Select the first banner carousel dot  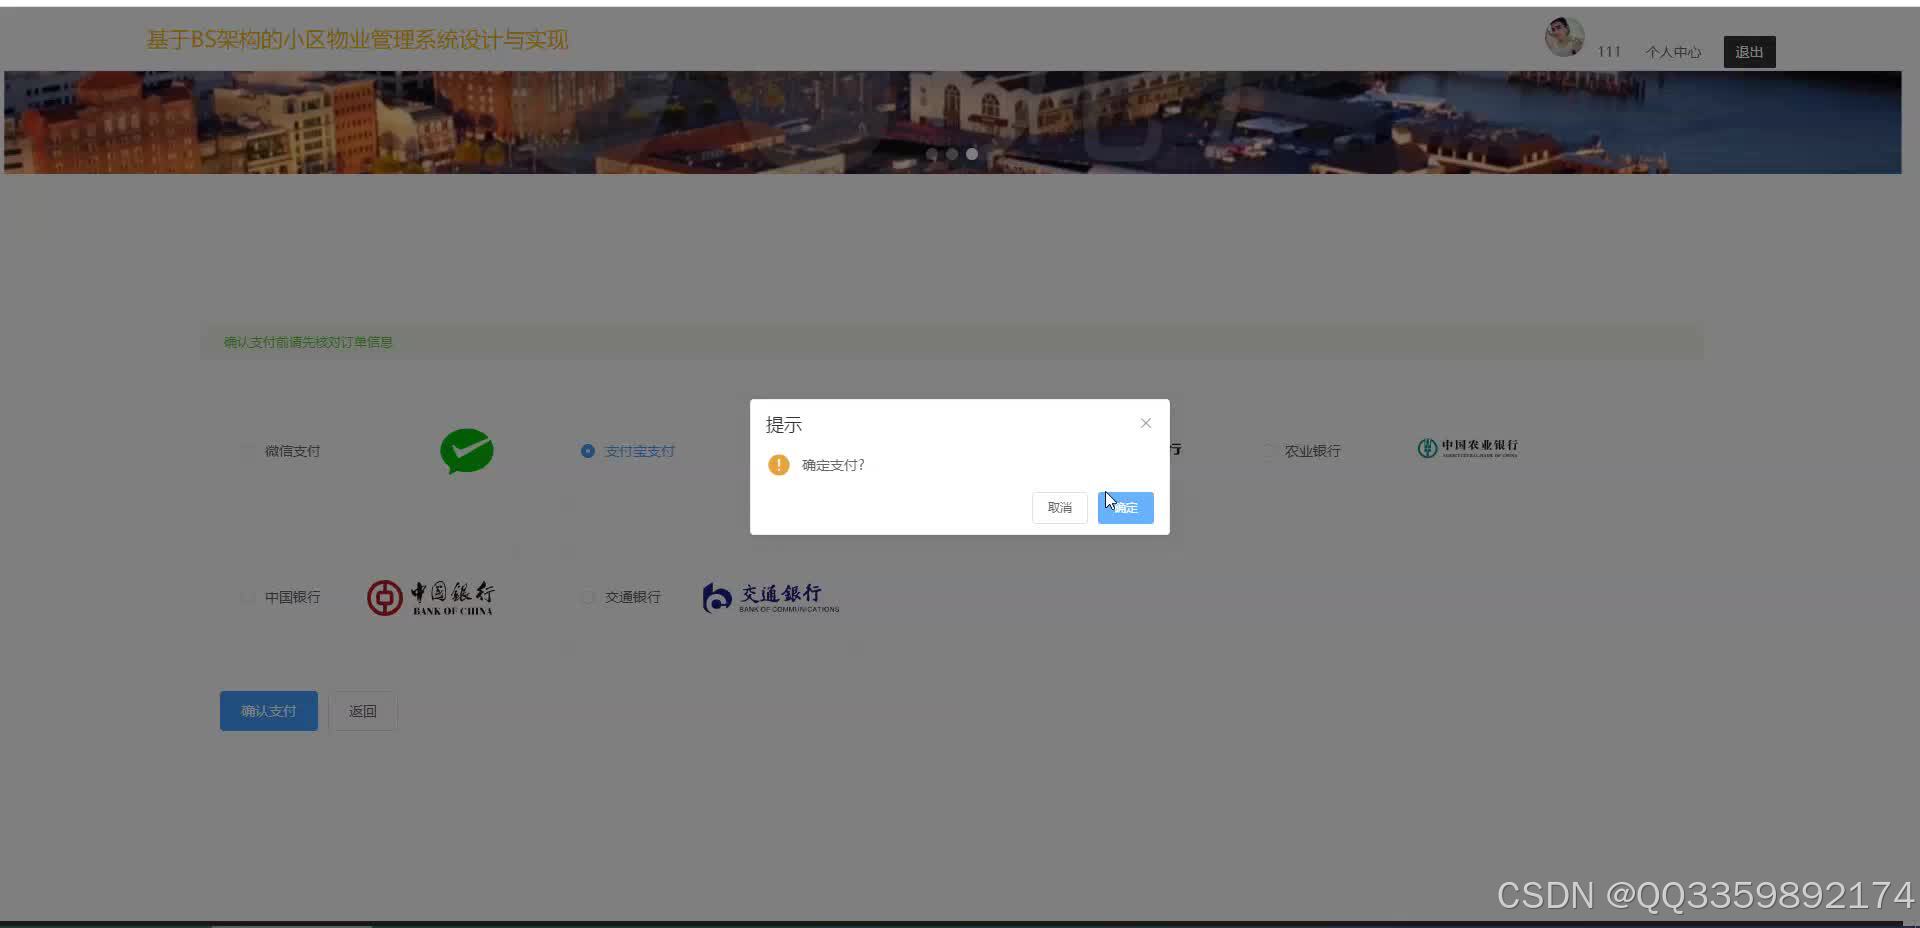pos(932,154)
